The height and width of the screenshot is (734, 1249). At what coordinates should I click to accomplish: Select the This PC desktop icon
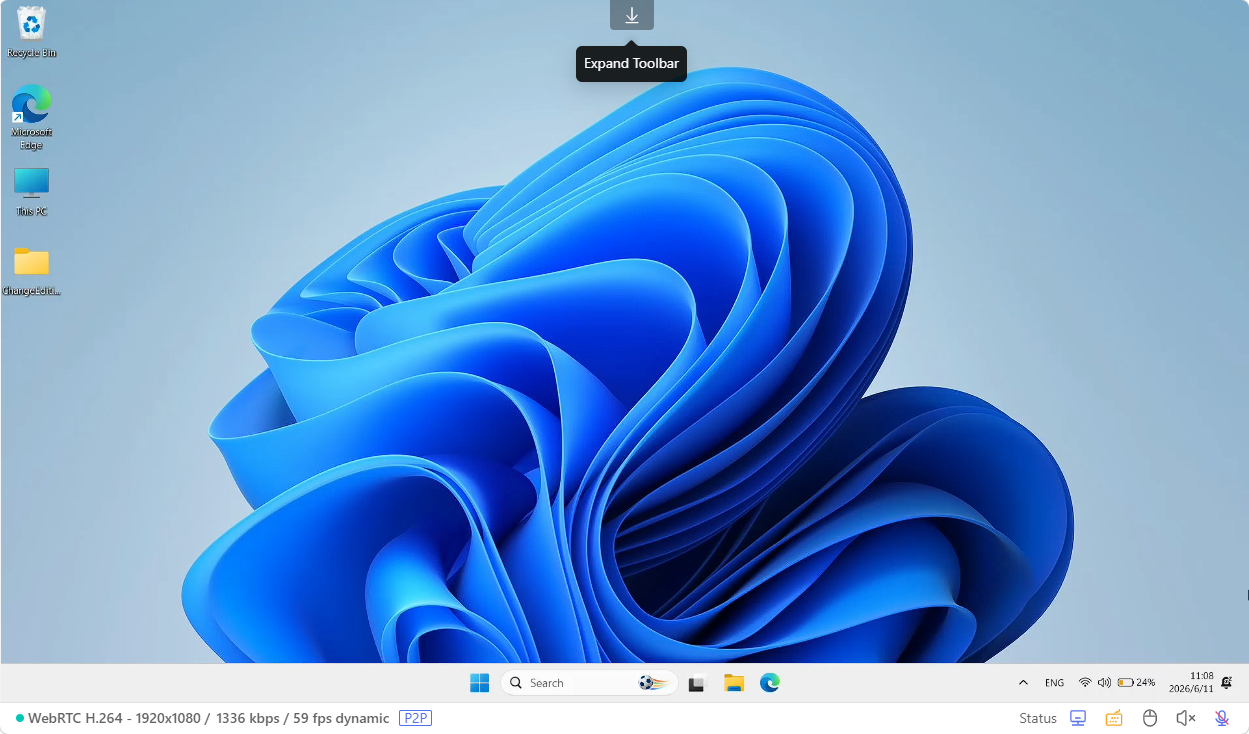click(31, 192)
